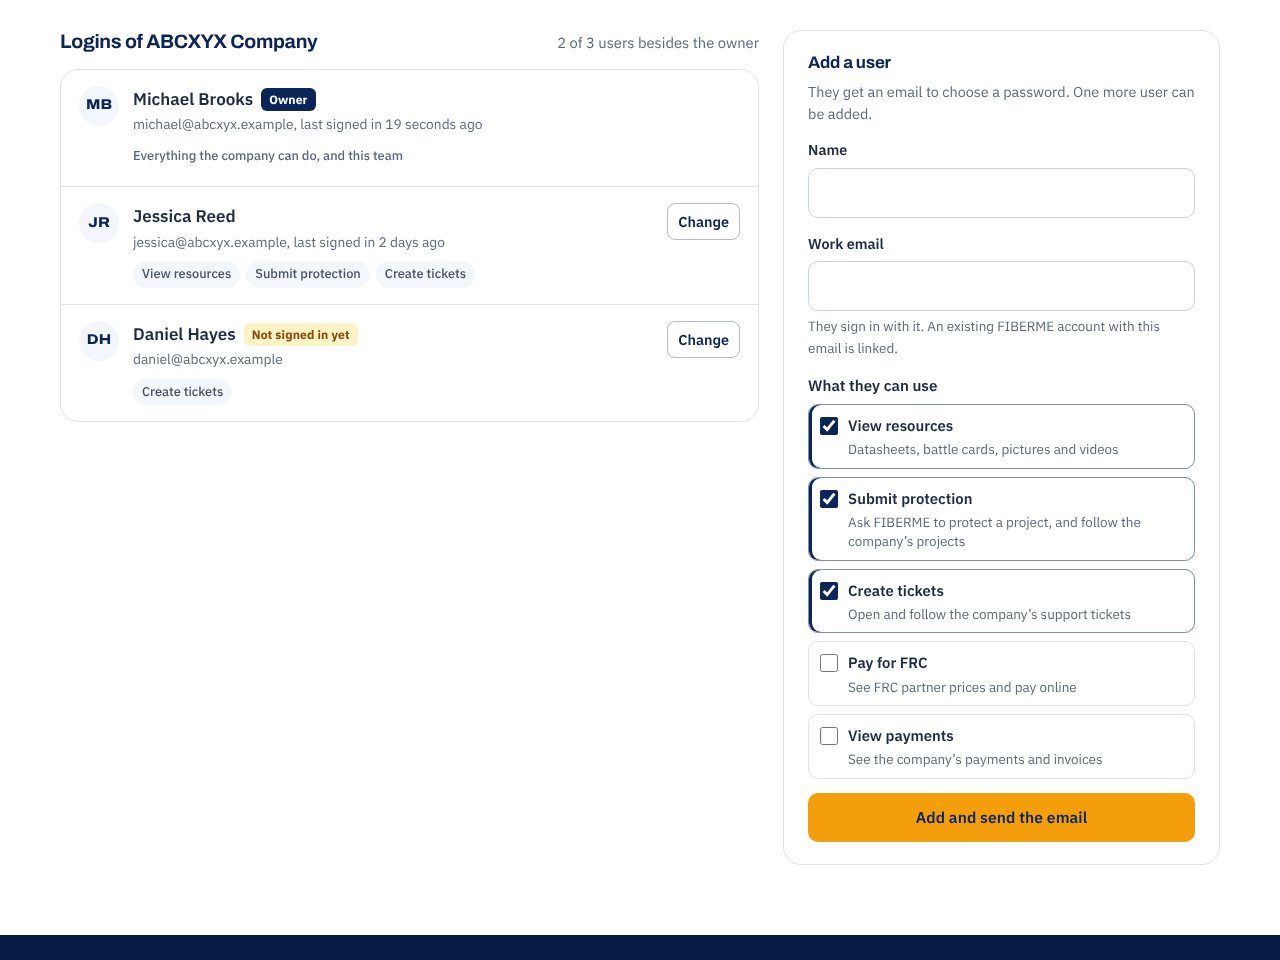Click the DH avatar for Daniel Hayes
This screenshot has height=960, width=1280.
pyautogui.click(x=99, y=340)
